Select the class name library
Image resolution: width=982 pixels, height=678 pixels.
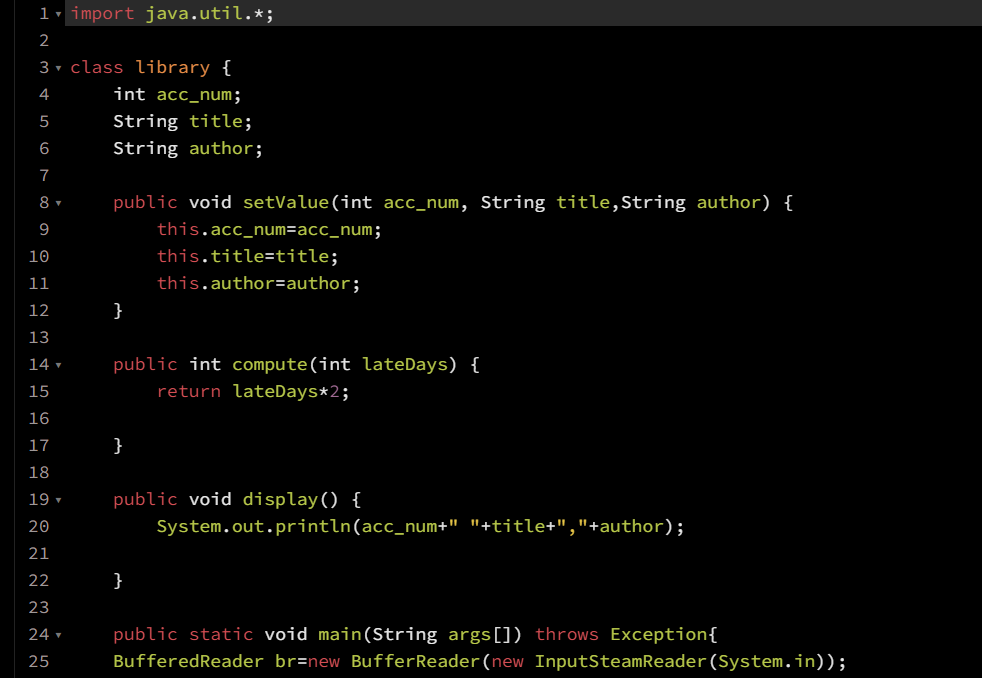click(172, 67)
